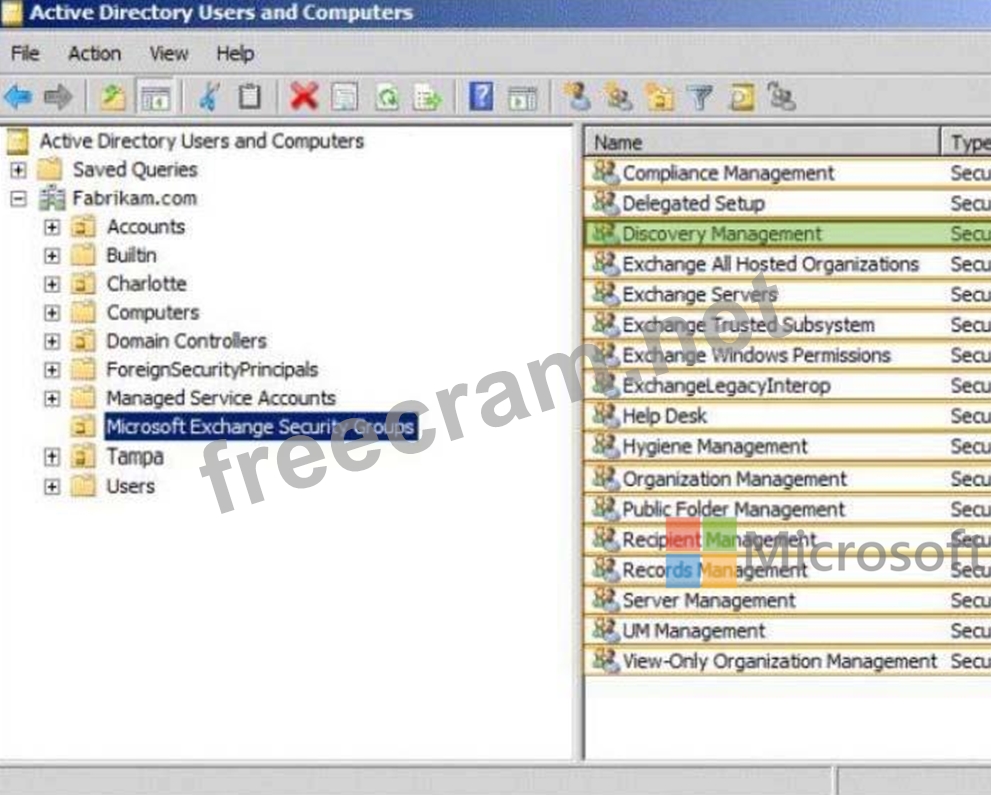Select the root Active Directory Users and Computers tree node
The image size is (991, 795).
tap(202, 141)
